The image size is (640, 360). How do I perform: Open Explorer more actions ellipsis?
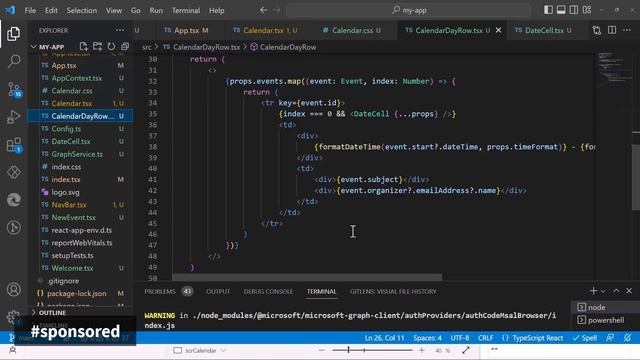tap(120, 30)
